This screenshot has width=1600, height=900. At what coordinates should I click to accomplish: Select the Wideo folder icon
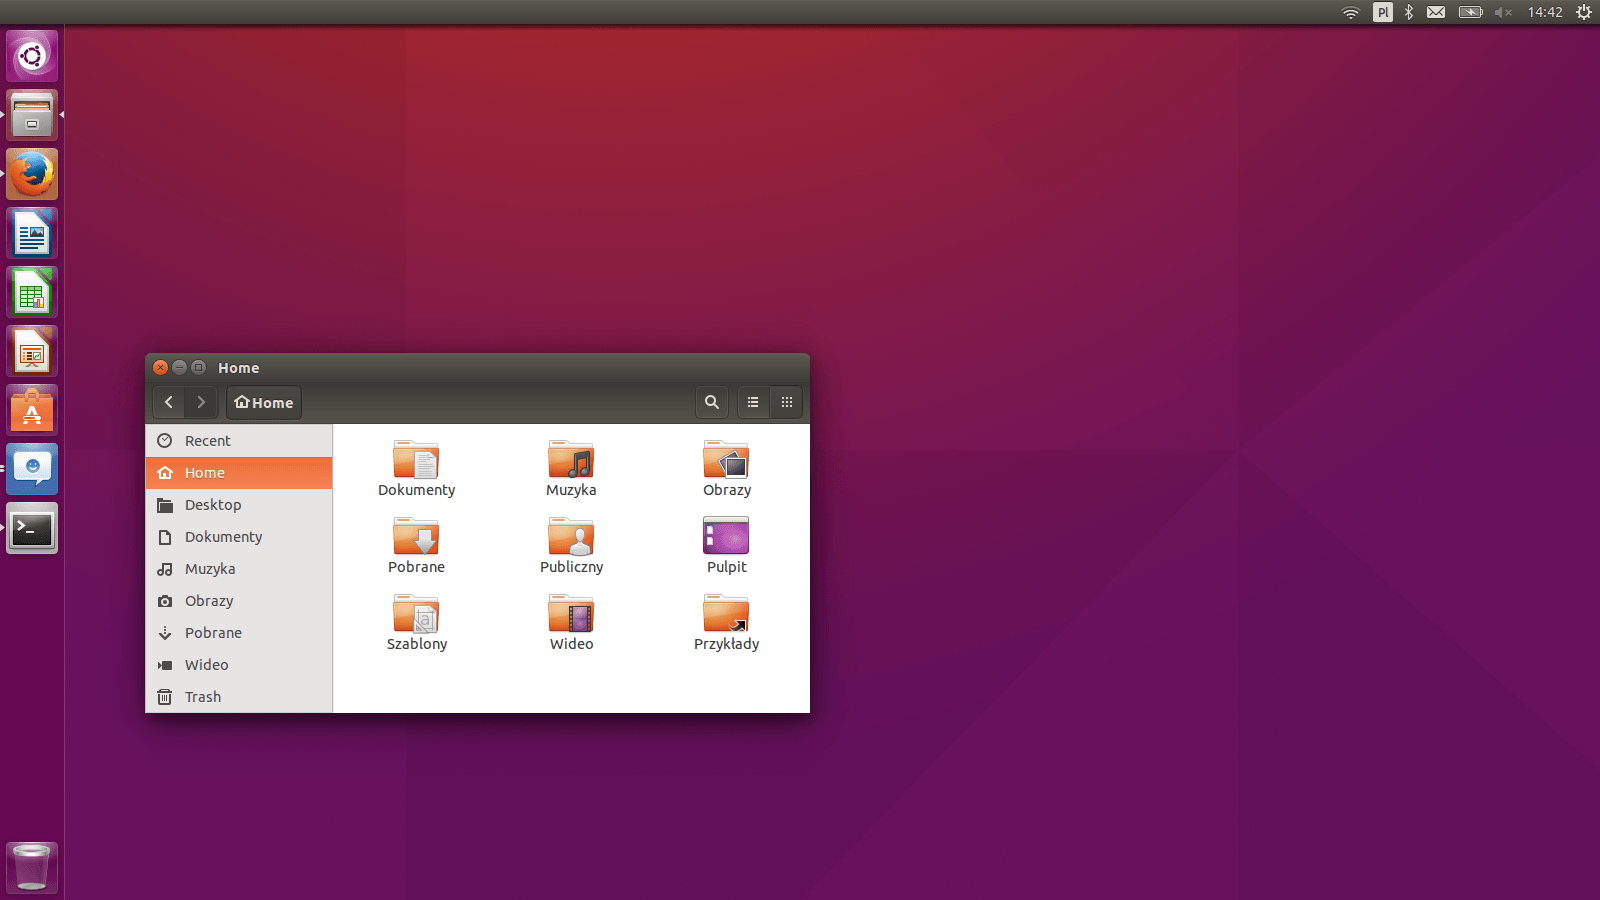tap(571, 614)
